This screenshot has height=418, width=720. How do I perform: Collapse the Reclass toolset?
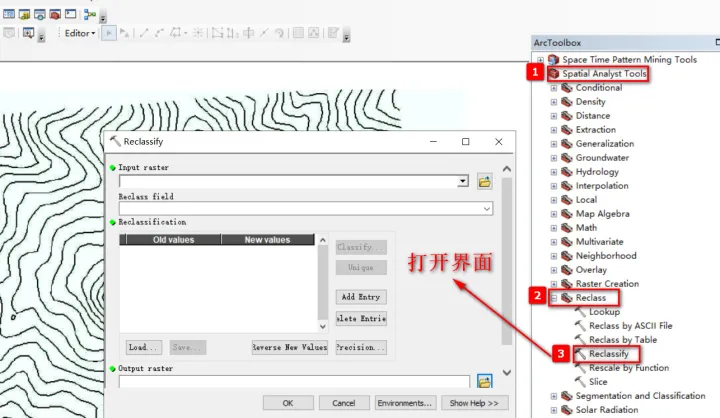click(554, 298)
